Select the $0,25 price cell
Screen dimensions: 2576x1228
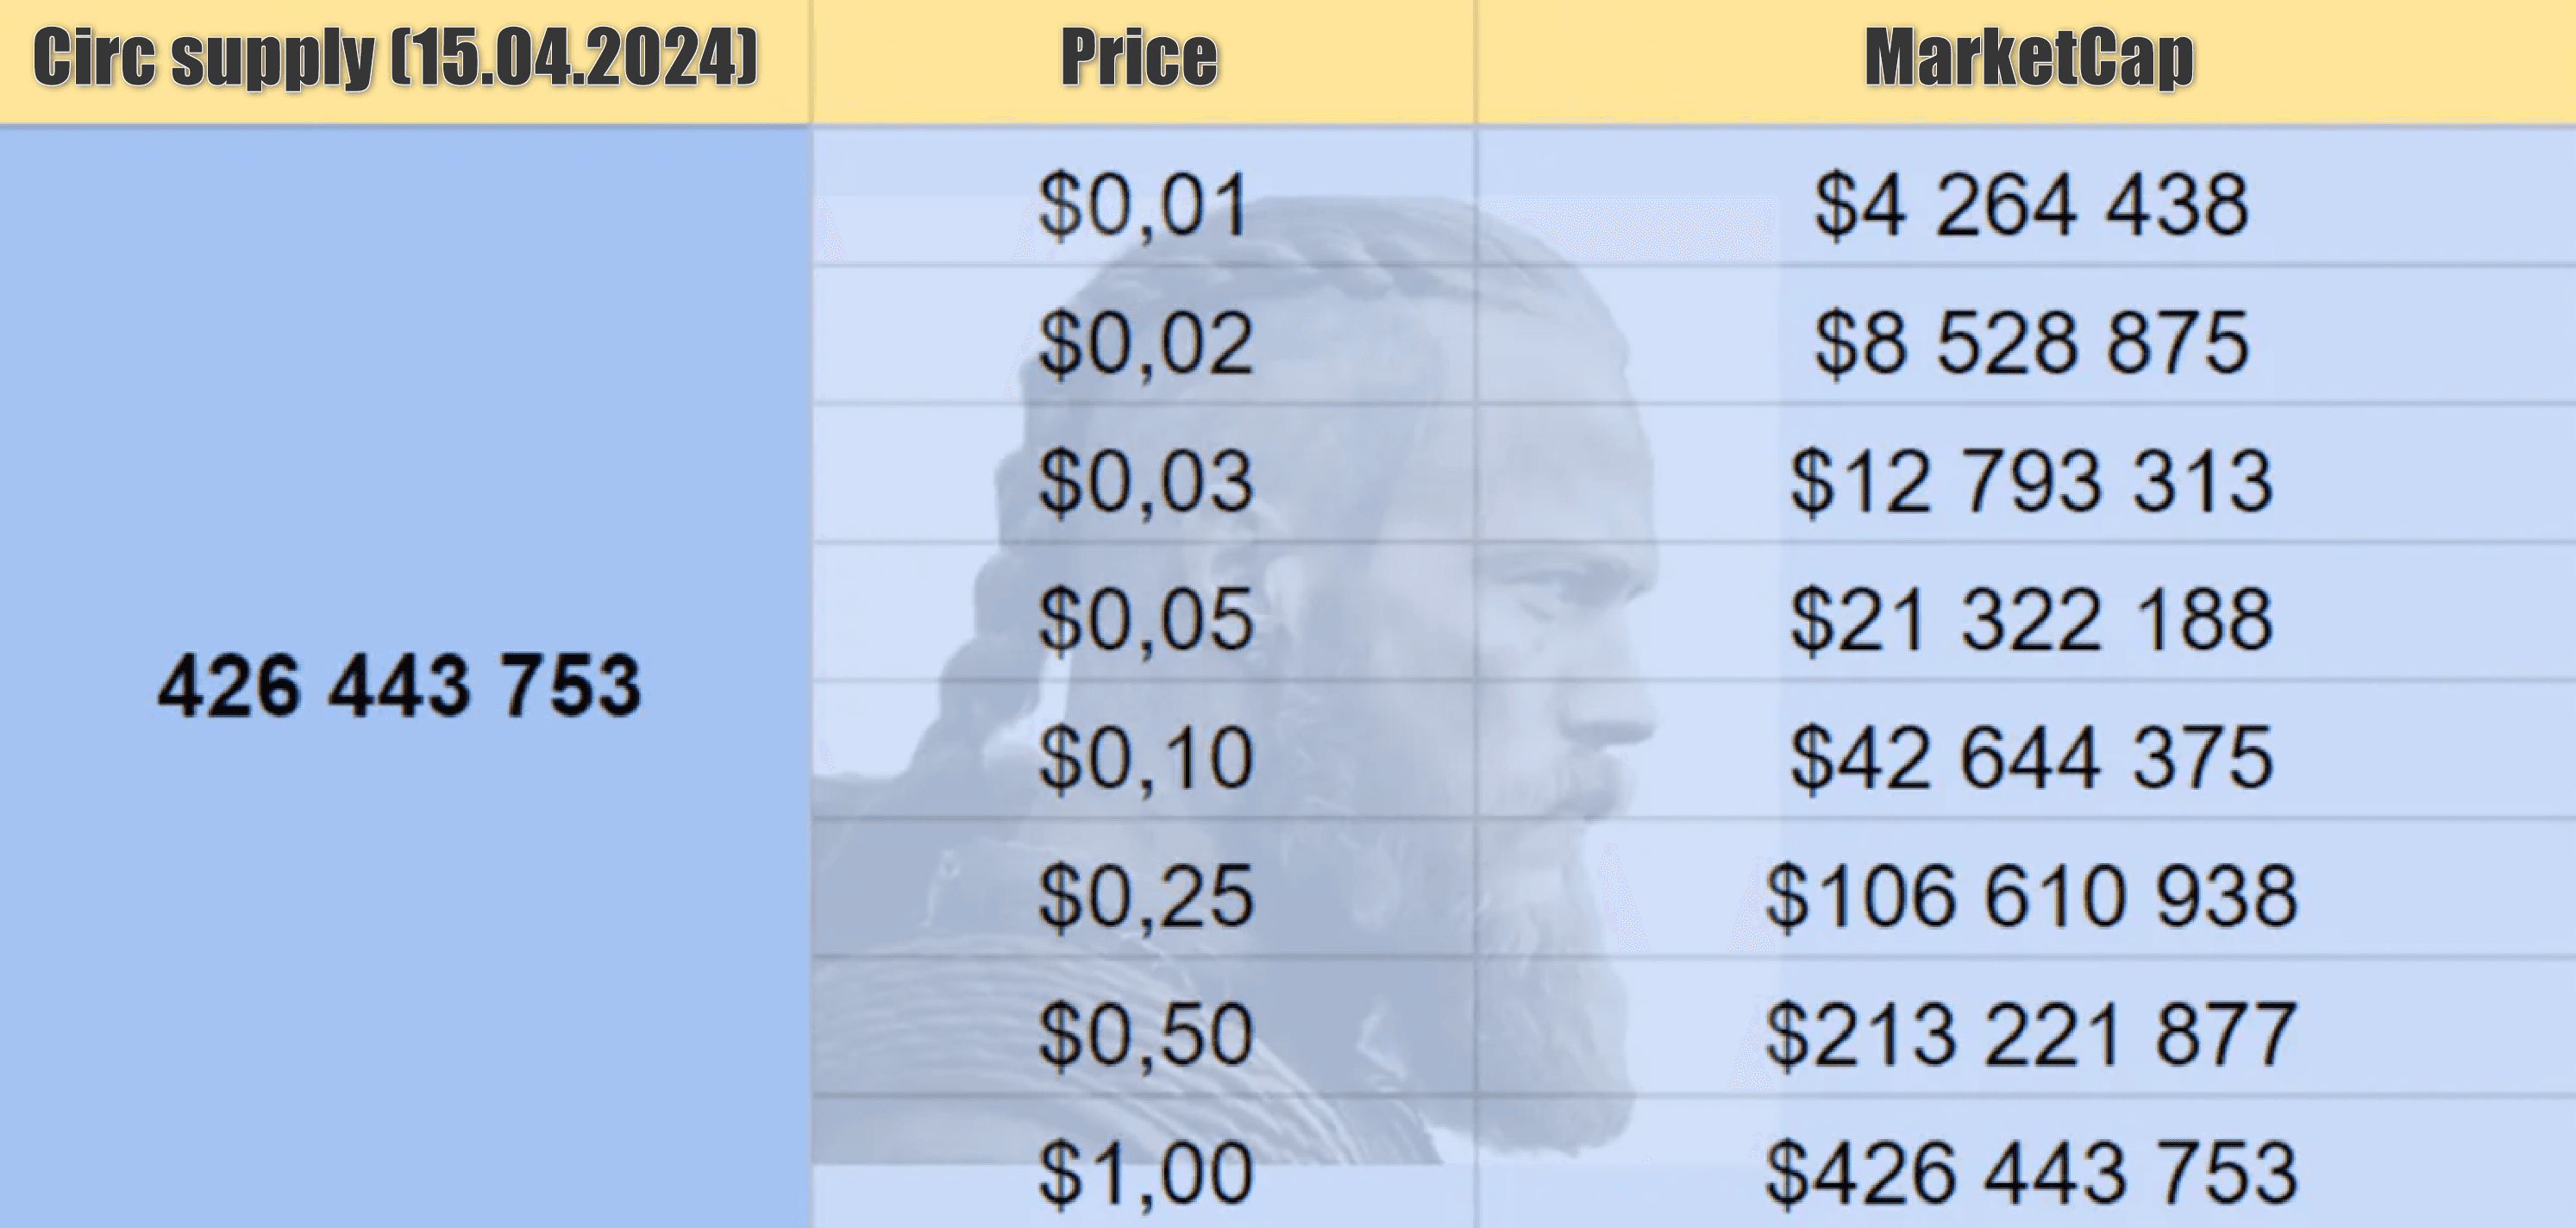click(x=1143, y=888)
